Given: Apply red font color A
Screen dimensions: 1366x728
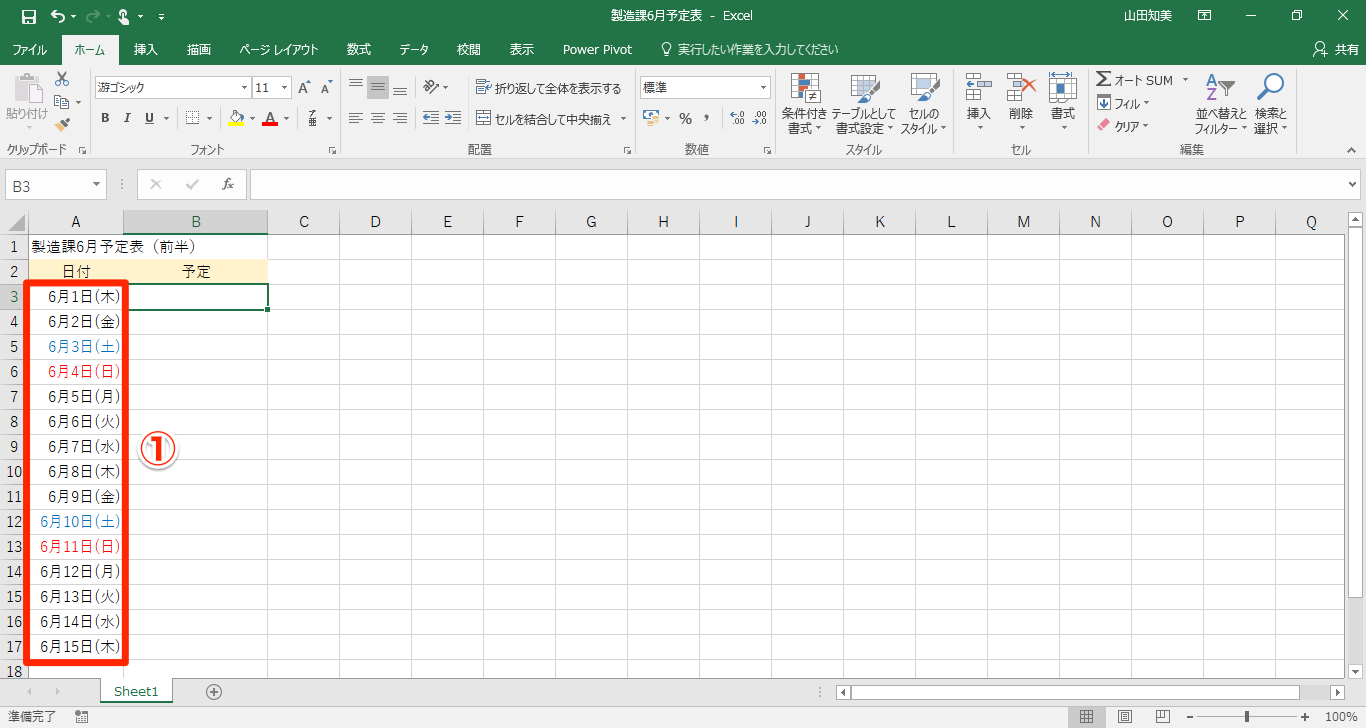Looking at the screenshot, I should [x=270, y=118].
